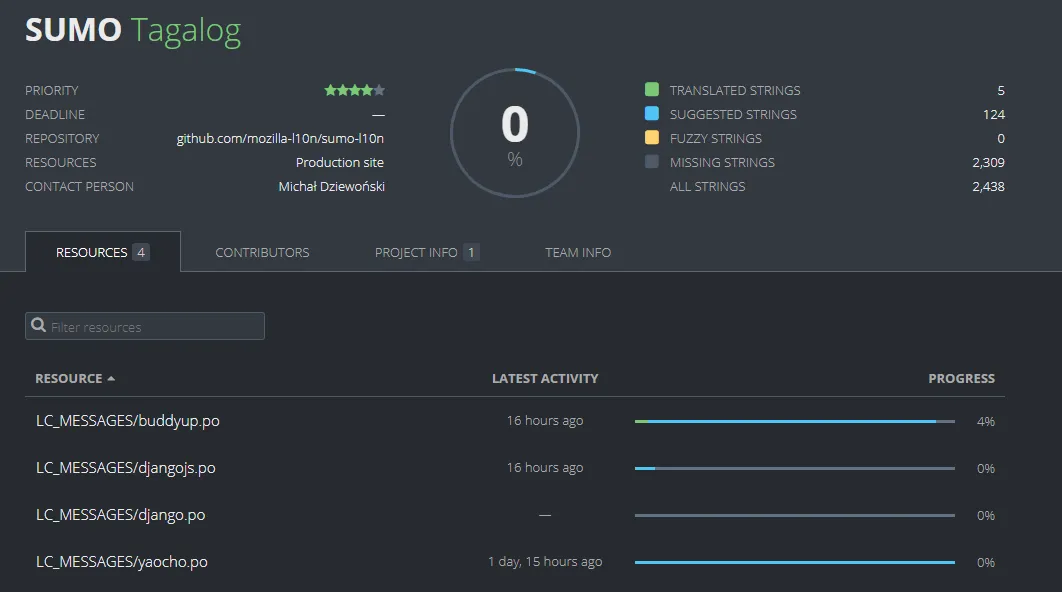Screen dimensions: 1062x592
Task: Click the DEADLINE label
Action: point(55,114)
